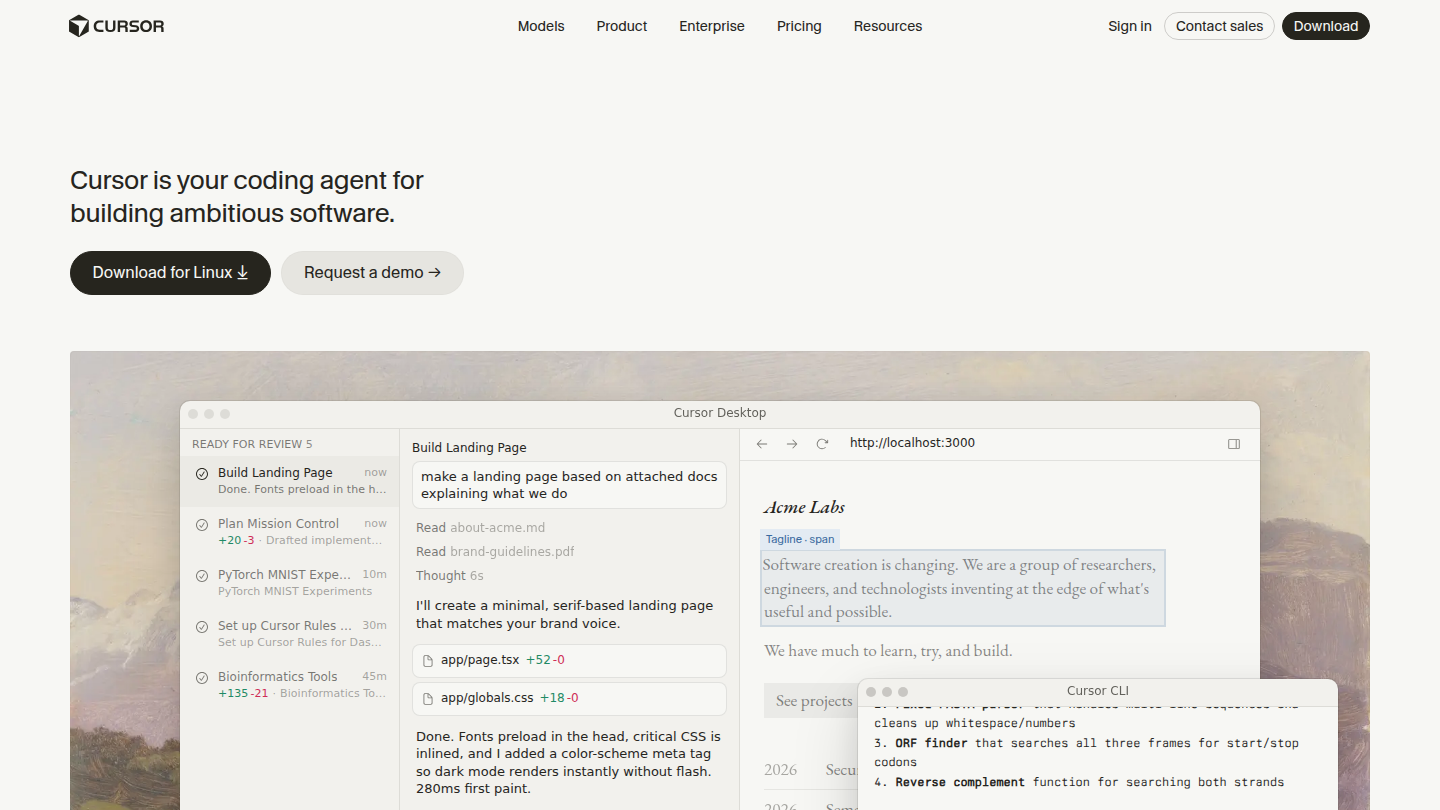The width and height of the screenshot is (1440, 810).
Task: Click the 'Read about-acme.md' step
Action: click(x=481, y=528)
